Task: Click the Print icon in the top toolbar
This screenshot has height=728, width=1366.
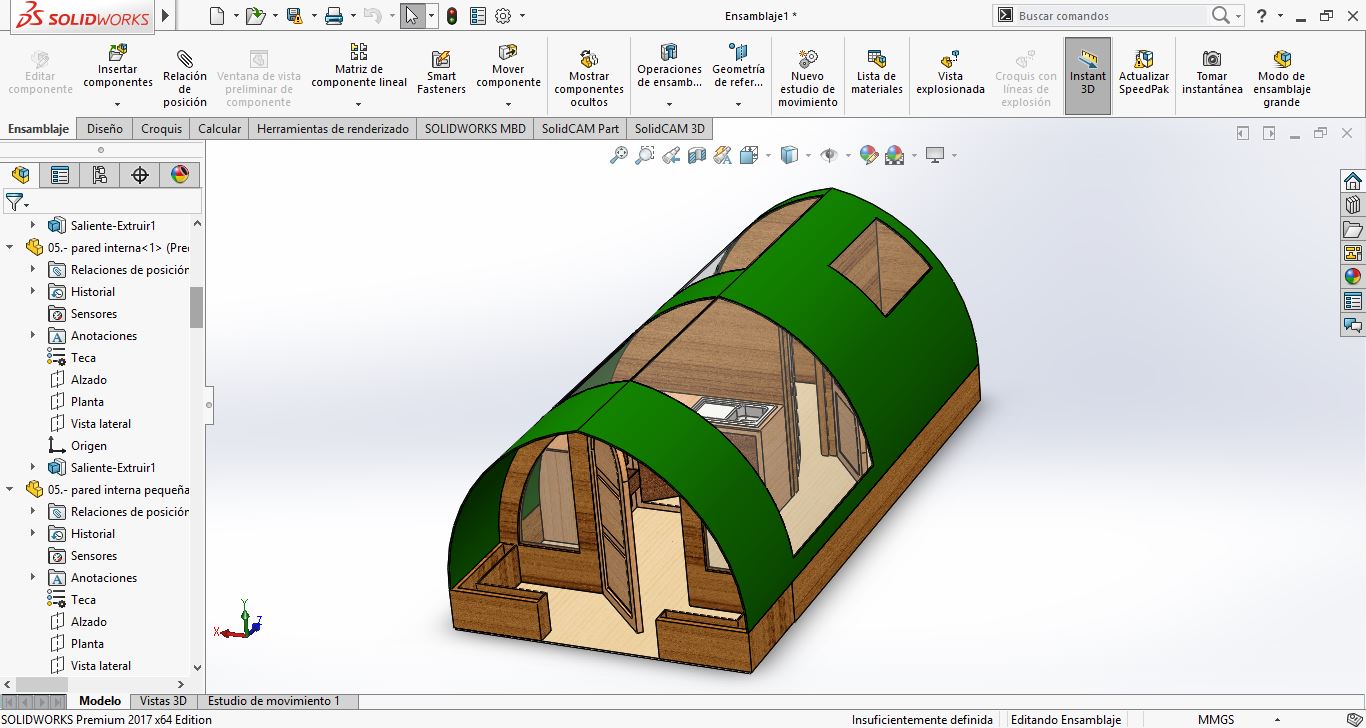Action: [x=334, y=16]
